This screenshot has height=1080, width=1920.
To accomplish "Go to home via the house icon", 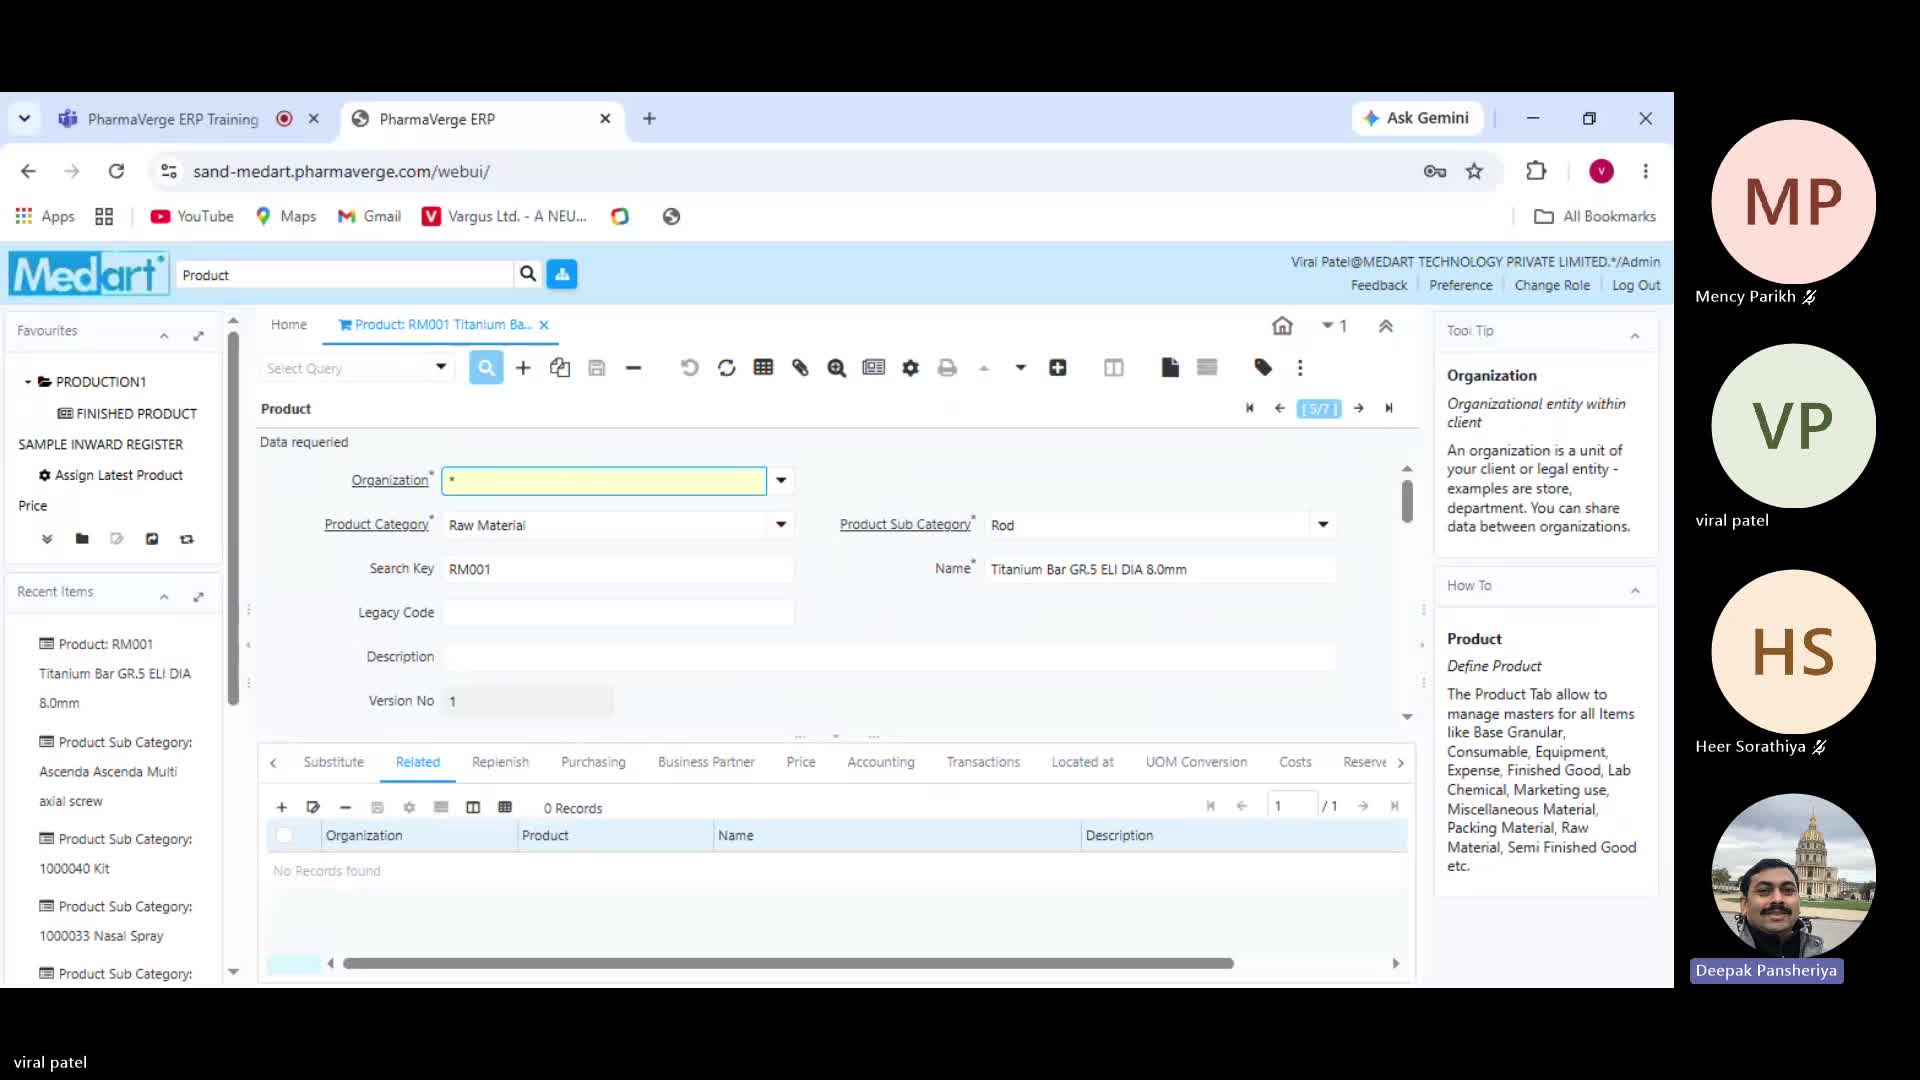I will pyautogui.click(x=1282, y=326).
